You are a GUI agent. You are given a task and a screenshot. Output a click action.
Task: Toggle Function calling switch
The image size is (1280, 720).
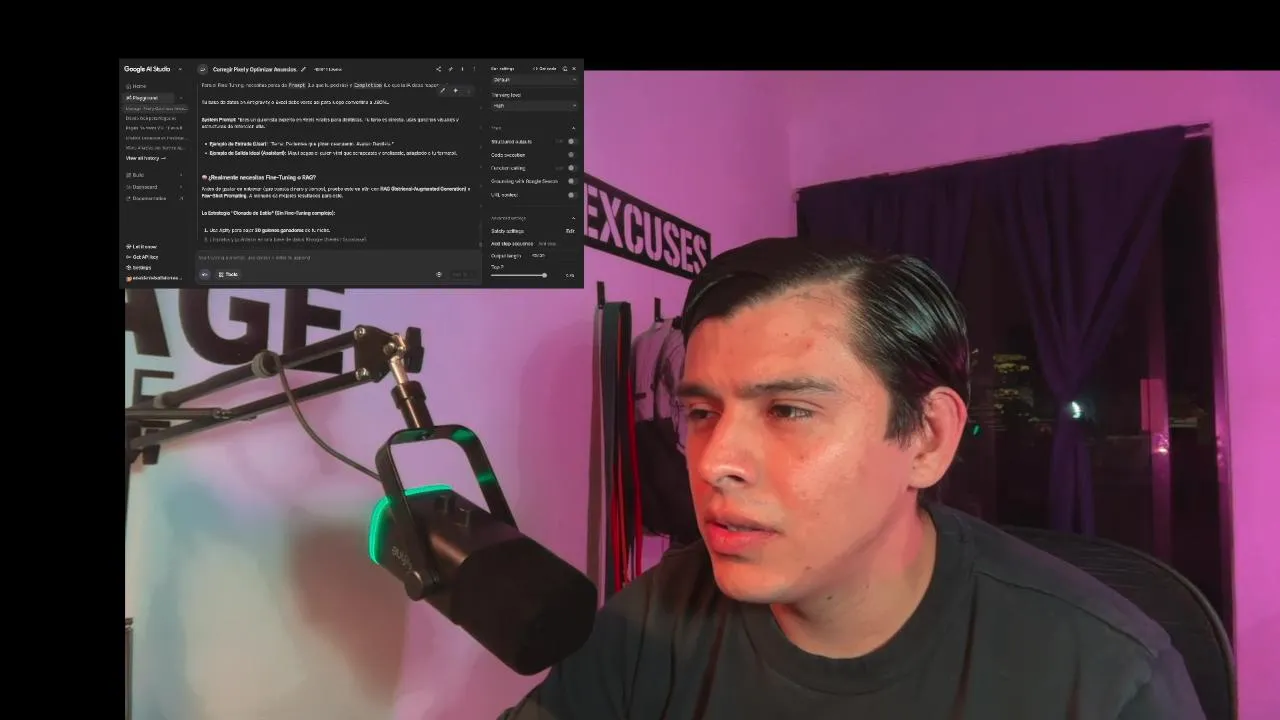tap(572, 168)
